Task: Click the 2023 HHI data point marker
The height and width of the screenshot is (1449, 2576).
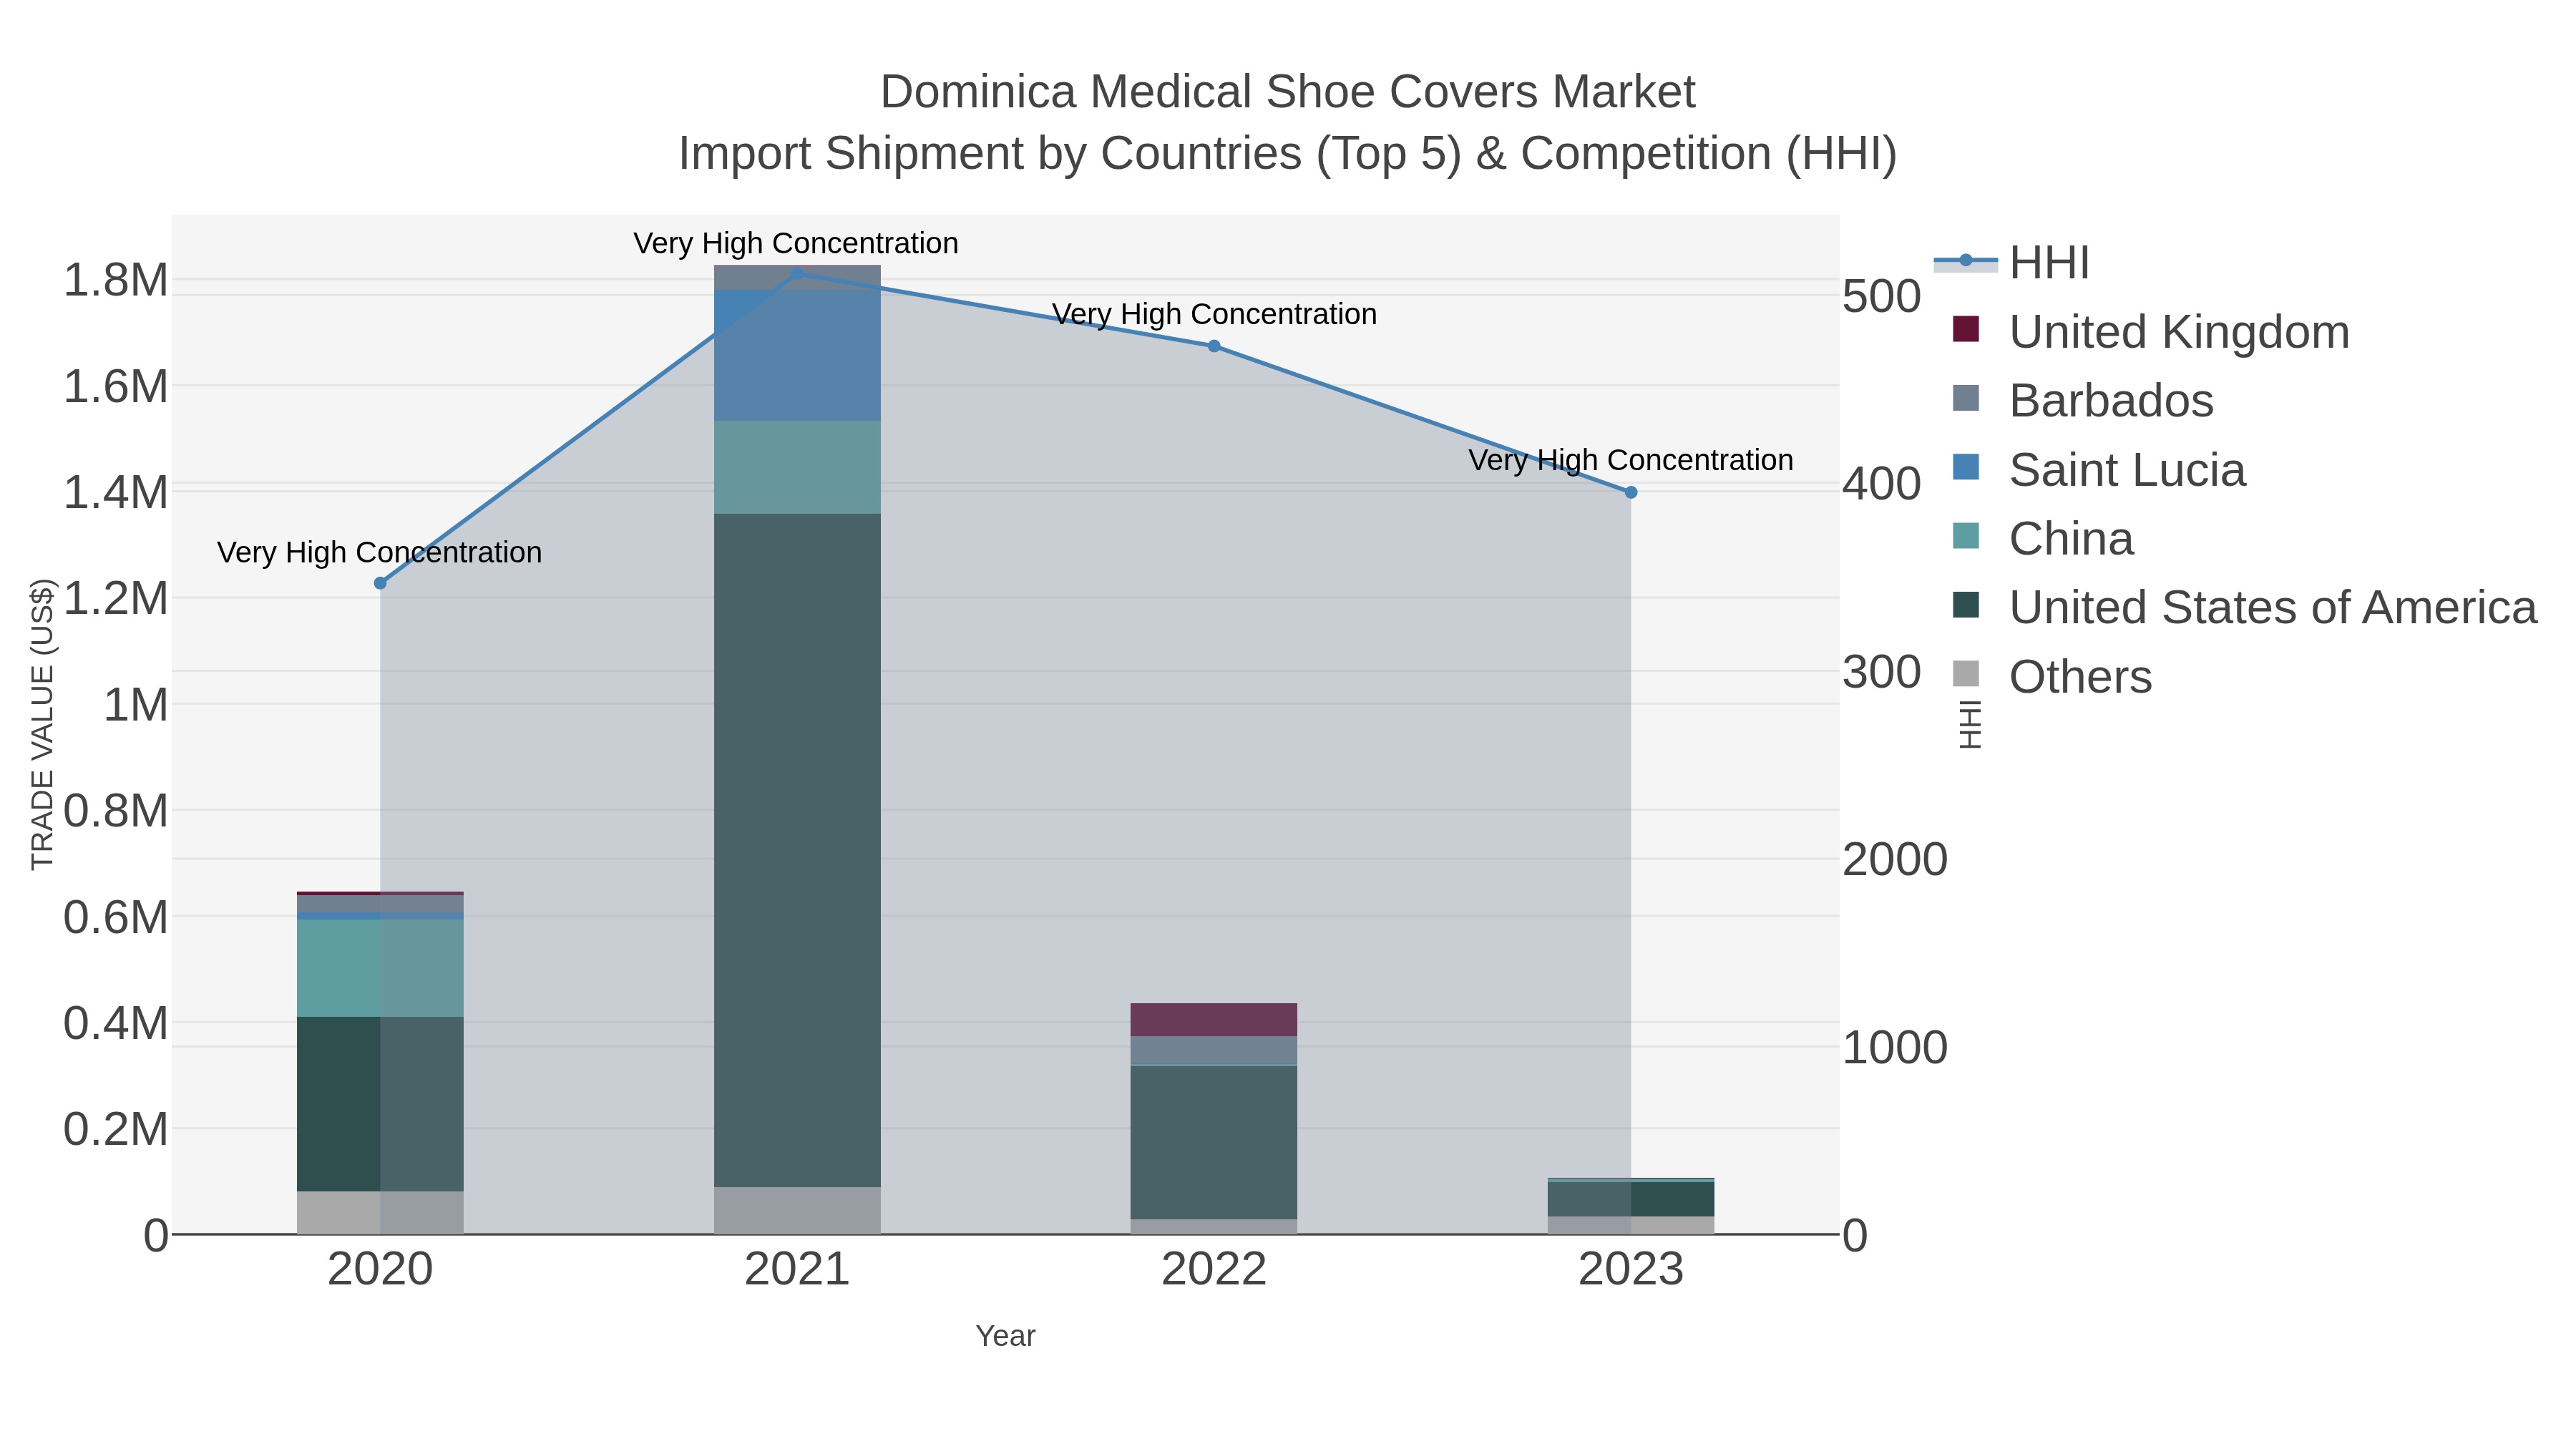Action: pyautogui.click(x=1631, y=492)
